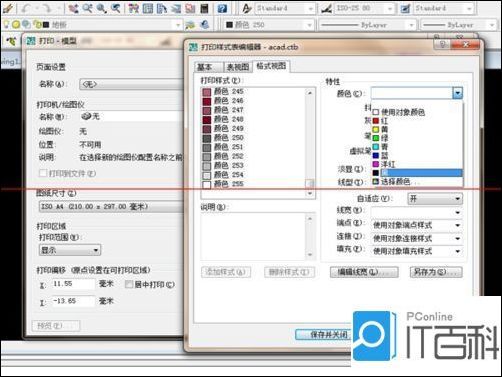Click the plot style list scroll-up arrow
This screenshot has height=377, width=502.
[x=310, y=93]
